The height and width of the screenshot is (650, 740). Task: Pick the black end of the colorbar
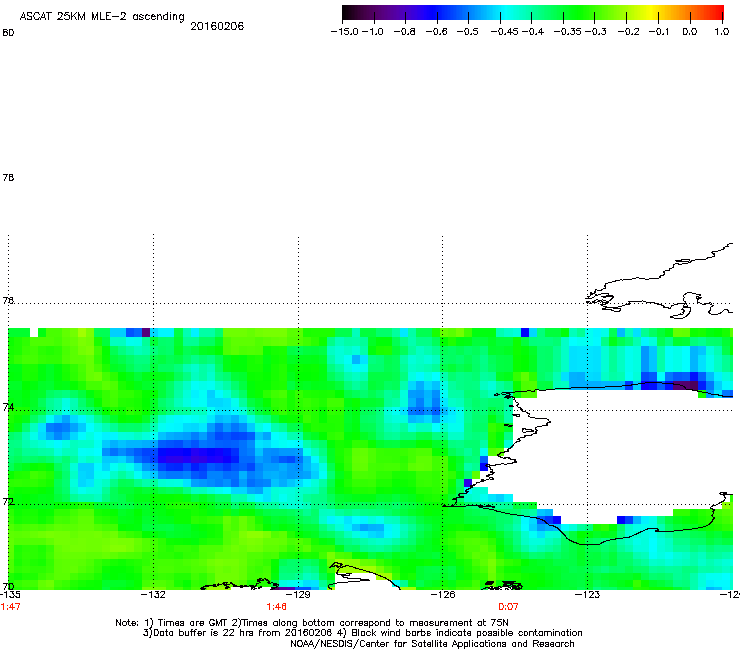tap(349, 13)
